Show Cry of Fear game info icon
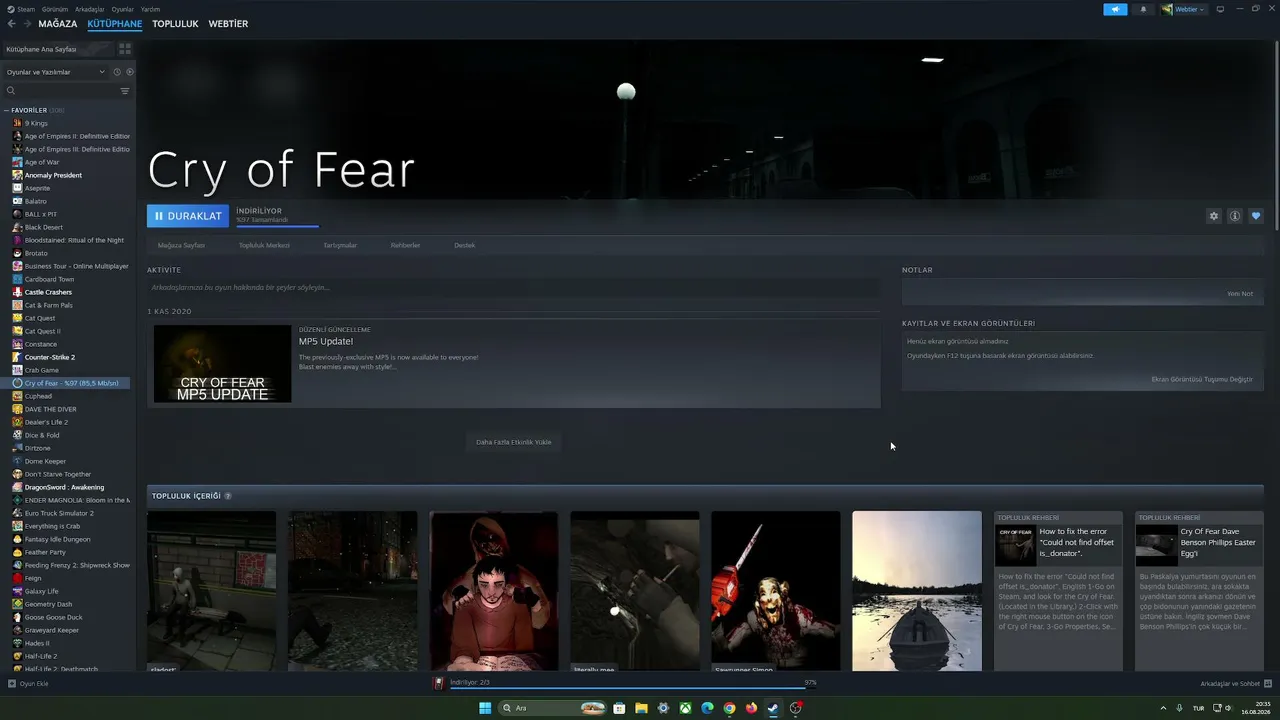The width and height of the screenshot is (1280, 720). 1235,216
